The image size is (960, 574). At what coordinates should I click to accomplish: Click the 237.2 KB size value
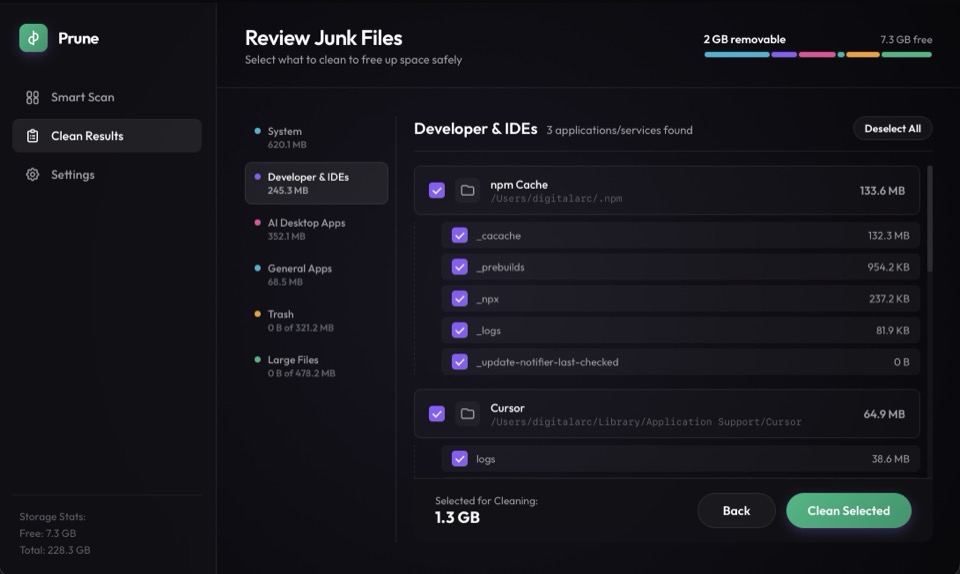point(888,299)
